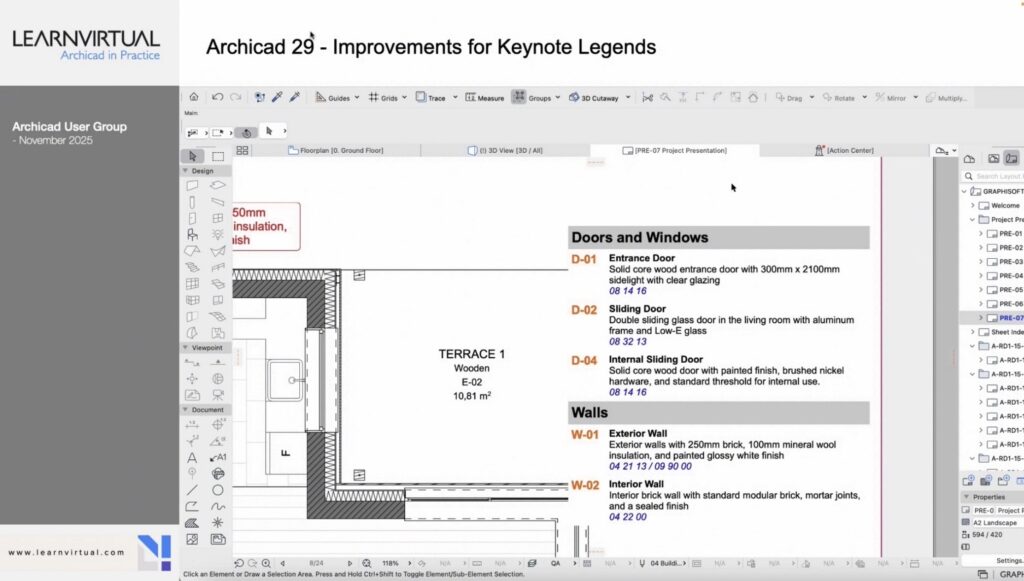Viewport: 1024px width, 581px height.
Task: Select the Beam tool in Design toolbox
Action: pyautogui.click(x=217, y=202)
